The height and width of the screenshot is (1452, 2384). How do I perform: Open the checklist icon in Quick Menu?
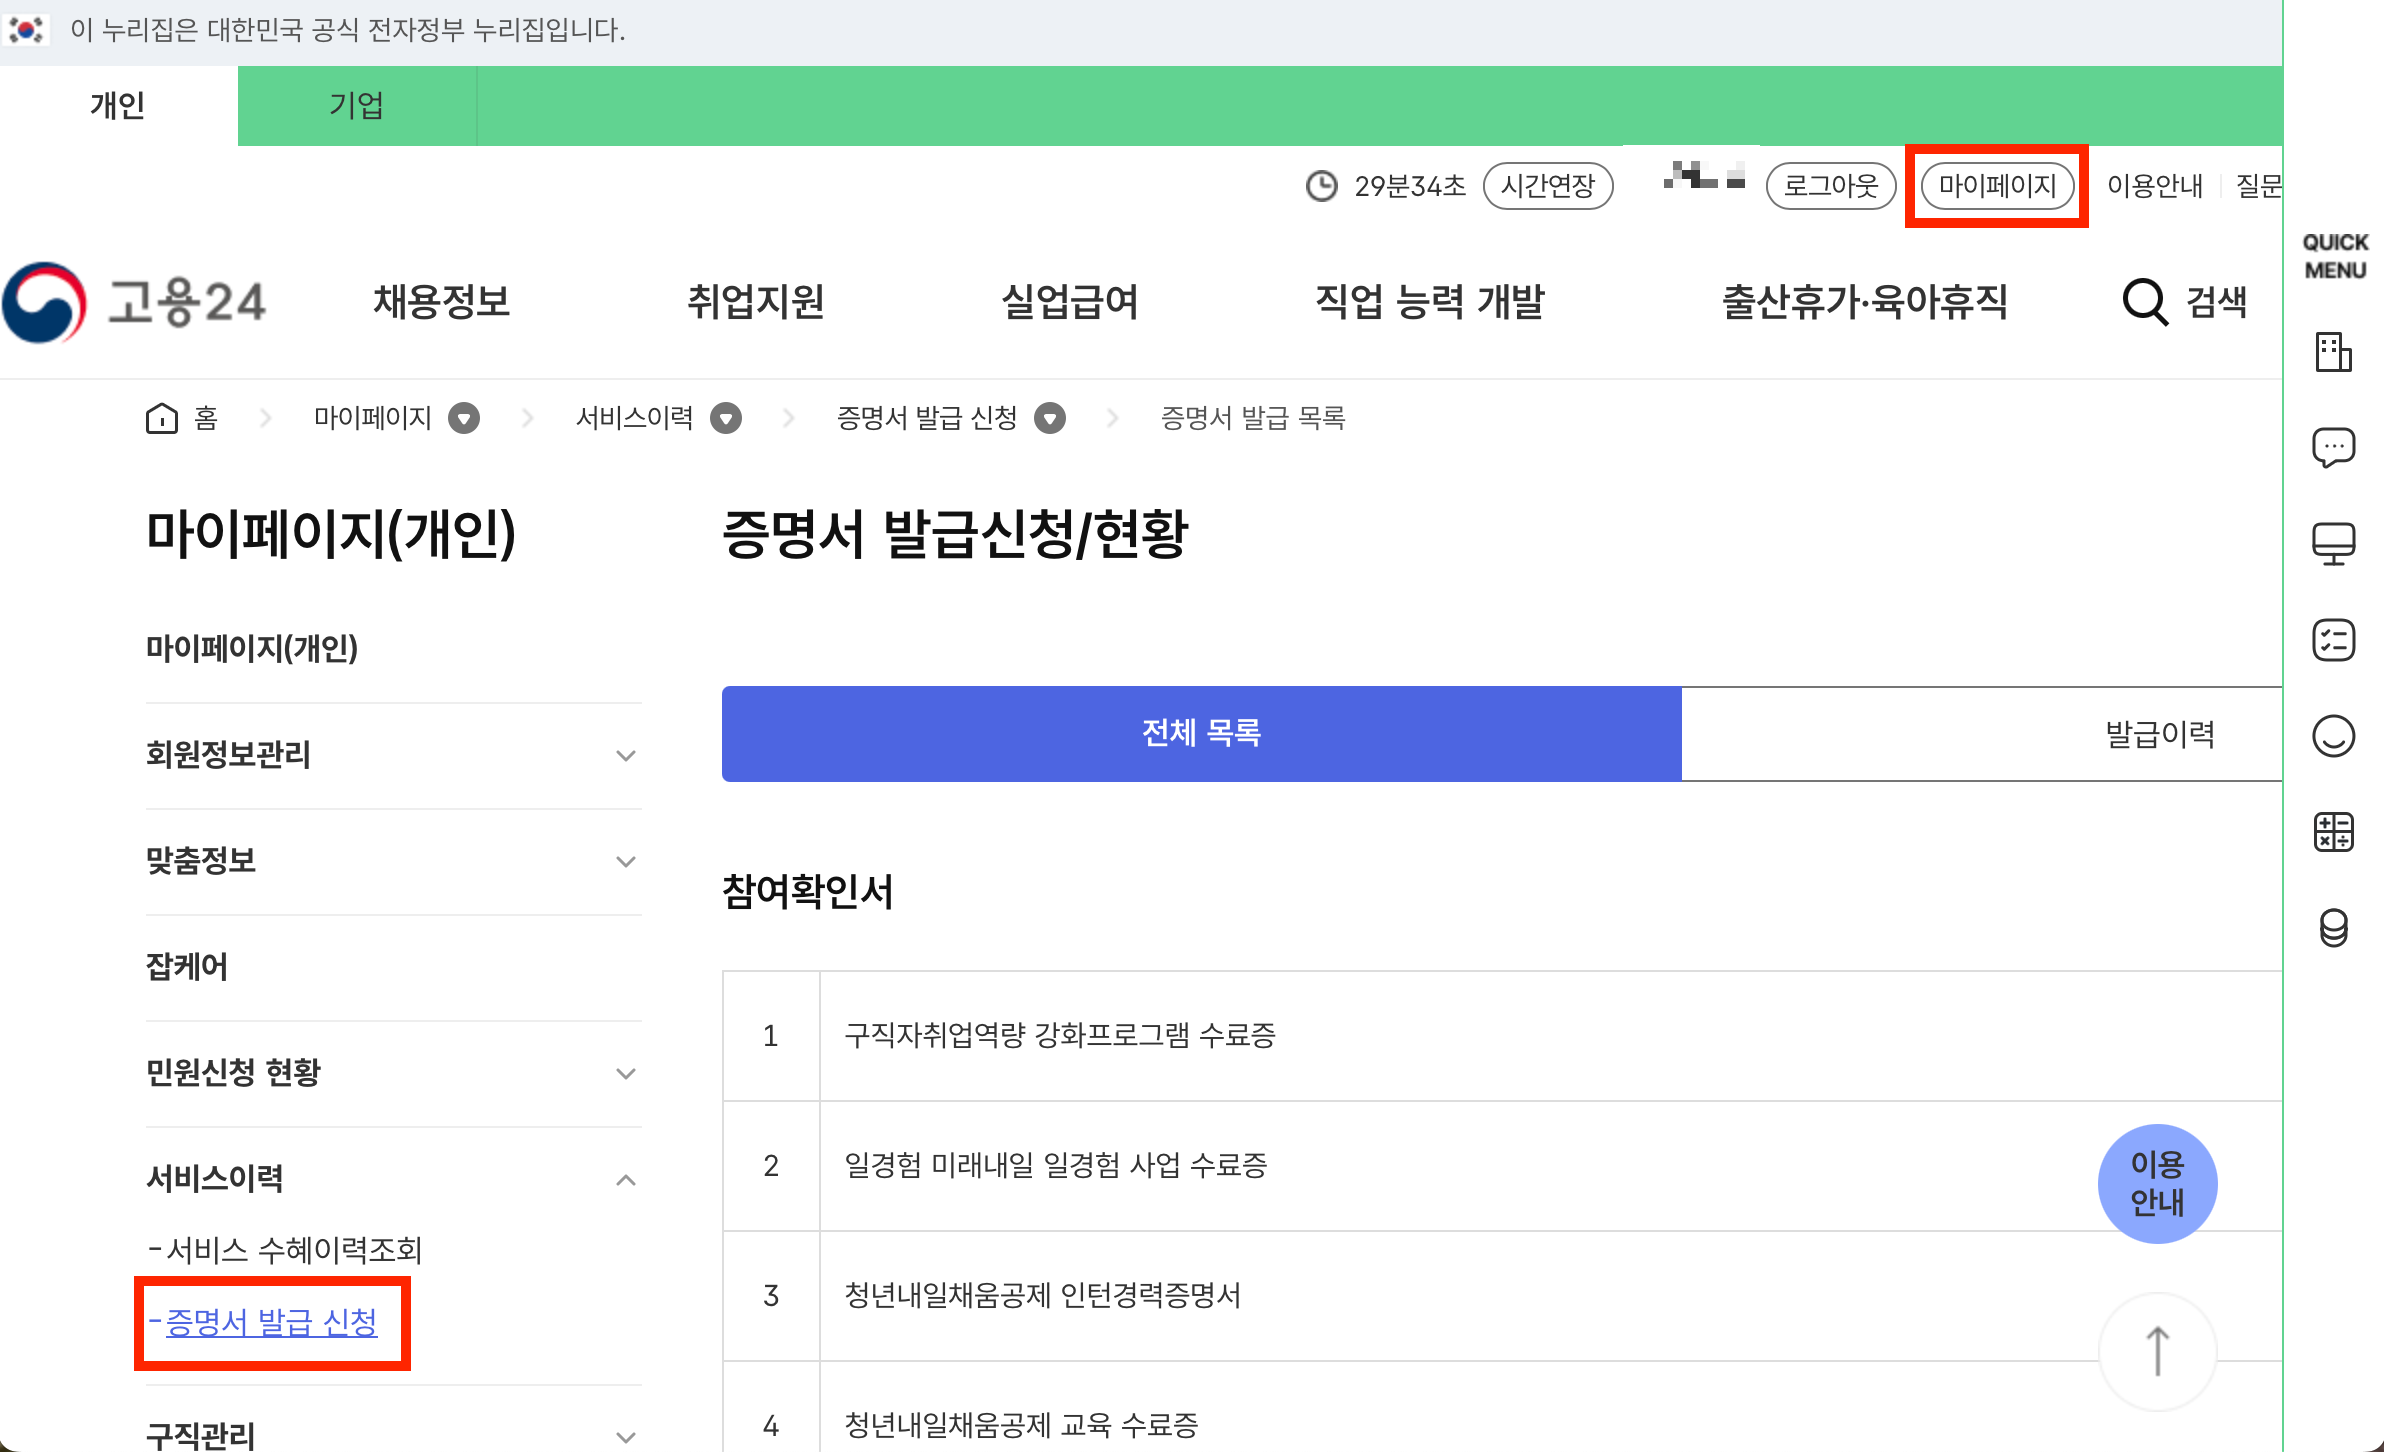[2333, 640]
